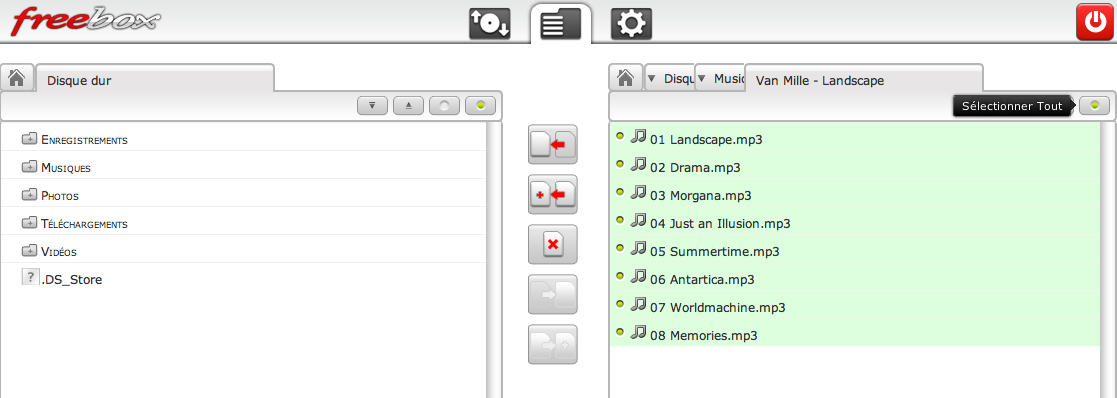Screen dimensions: 1117x398
Task: Click the .DS_Store unknown file icon
Action: tap(30, 277)
